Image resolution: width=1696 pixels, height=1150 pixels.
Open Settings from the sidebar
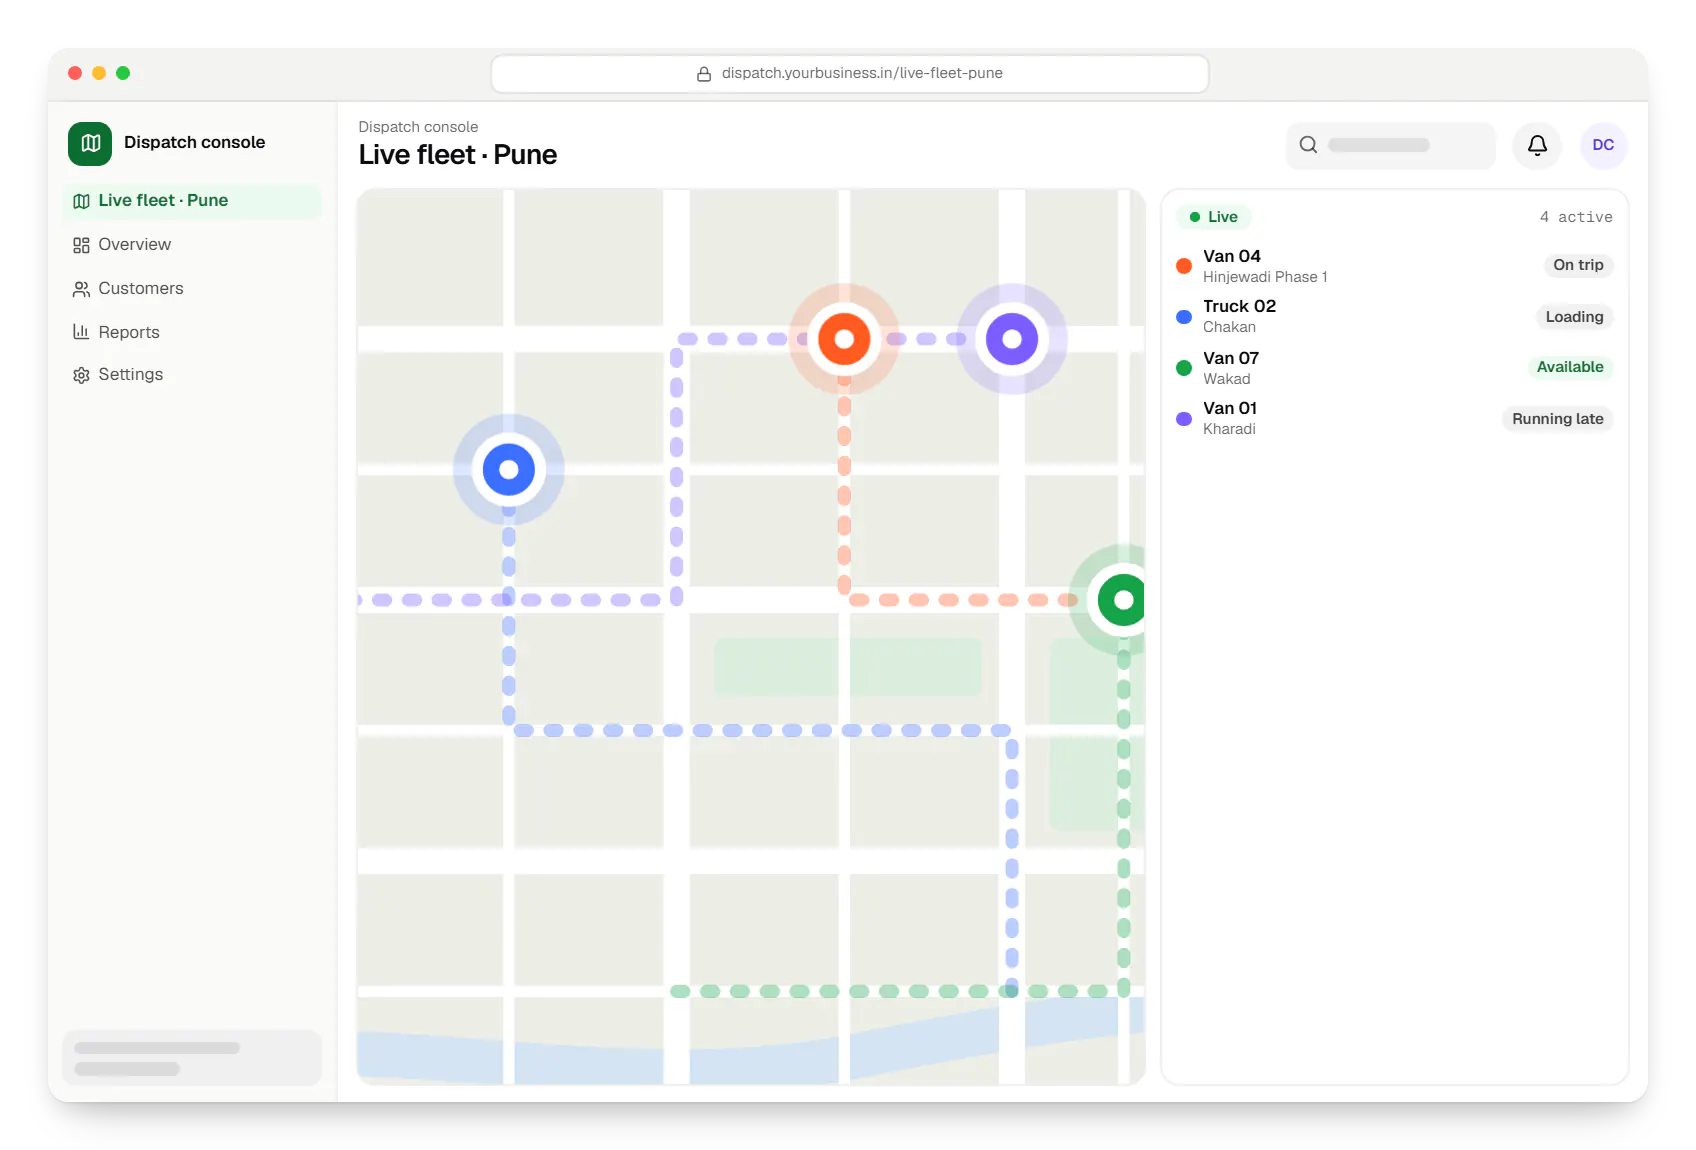[x=192, y=375]
